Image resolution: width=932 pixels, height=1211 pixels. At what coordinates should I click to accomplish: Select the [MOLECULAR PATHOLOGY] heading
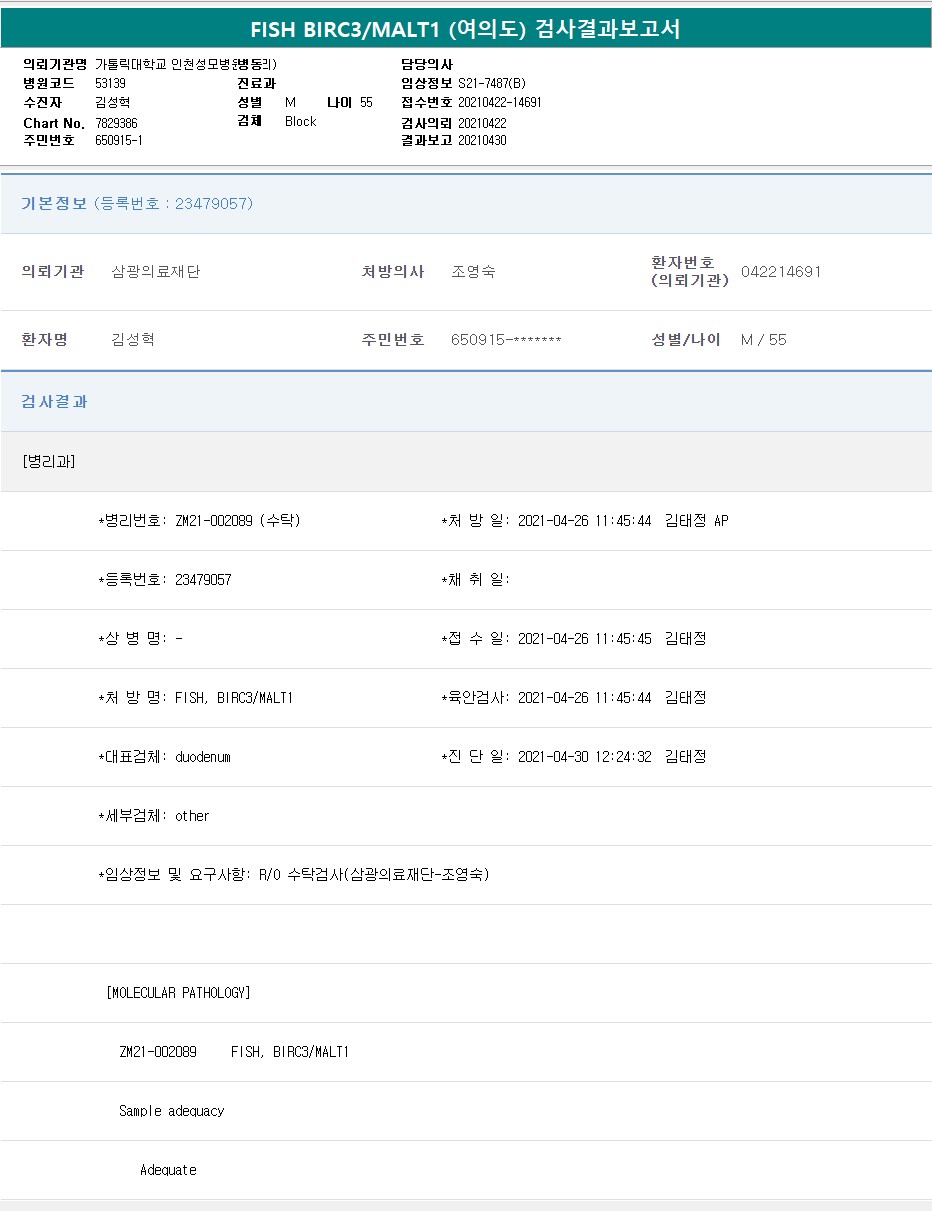pyautogui.click(x=178, y=993)
